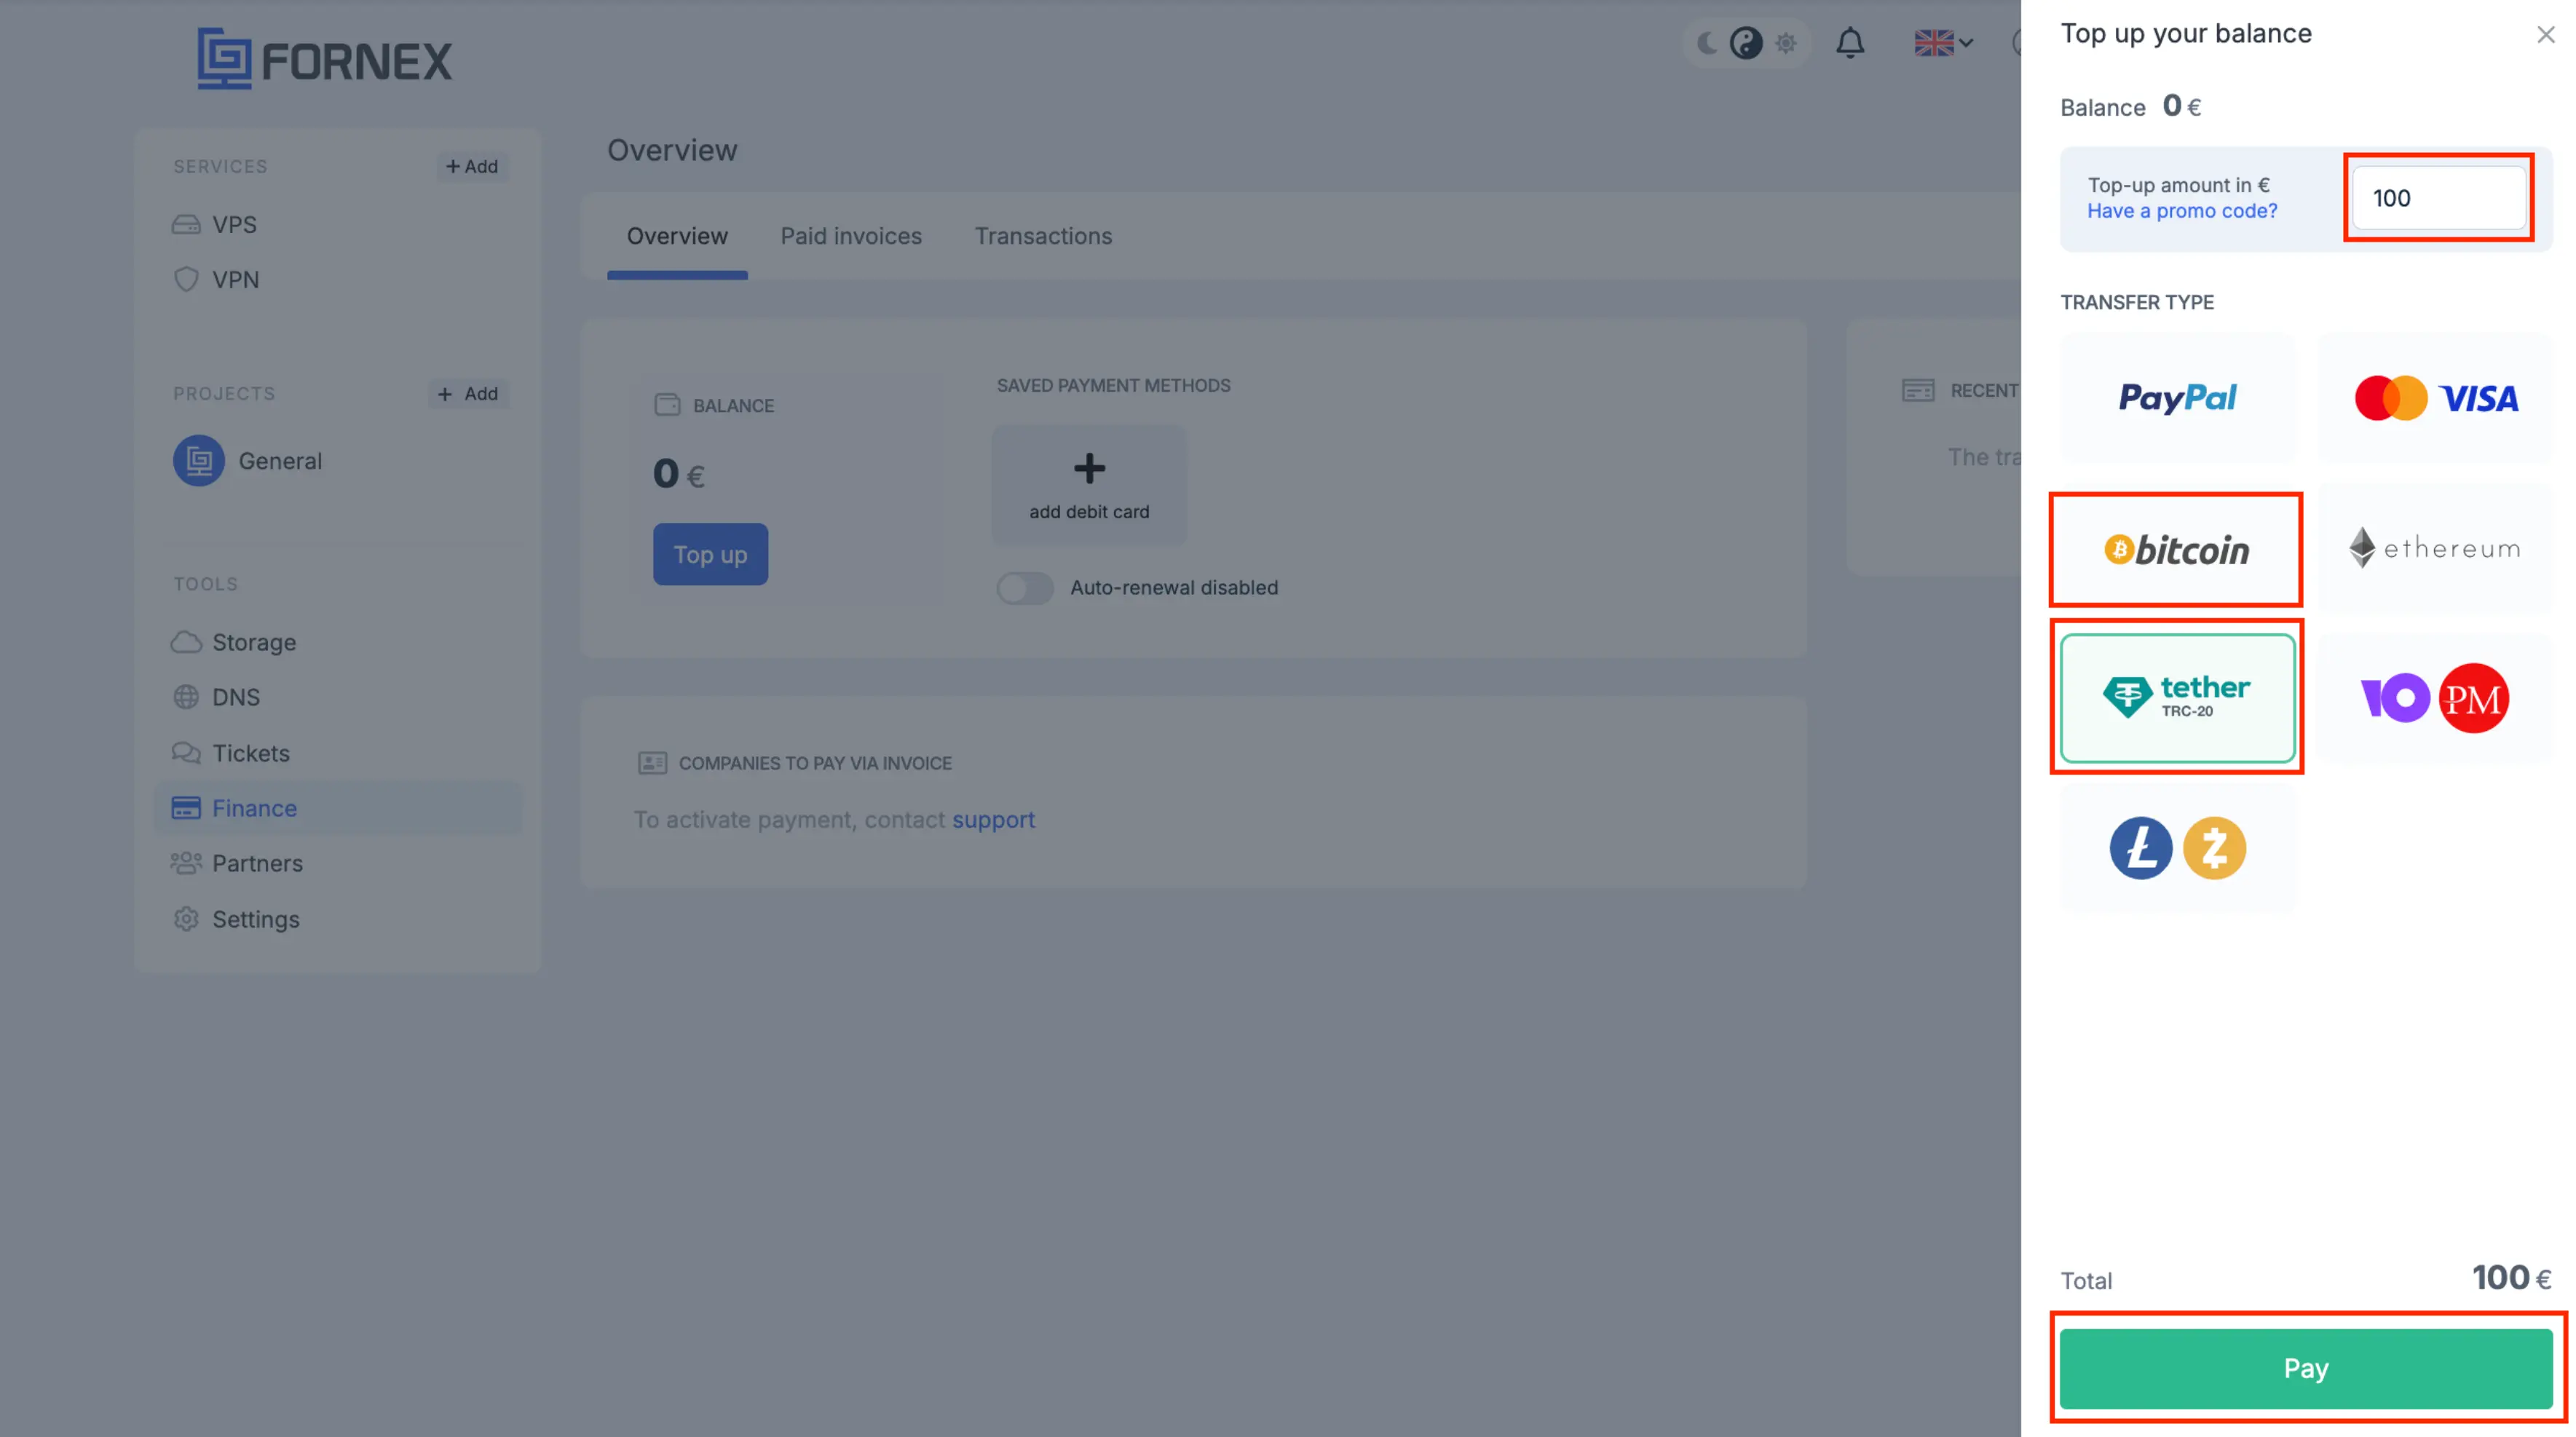Click the Overview page heading
2576x1437 pixels.
point(672,150)
